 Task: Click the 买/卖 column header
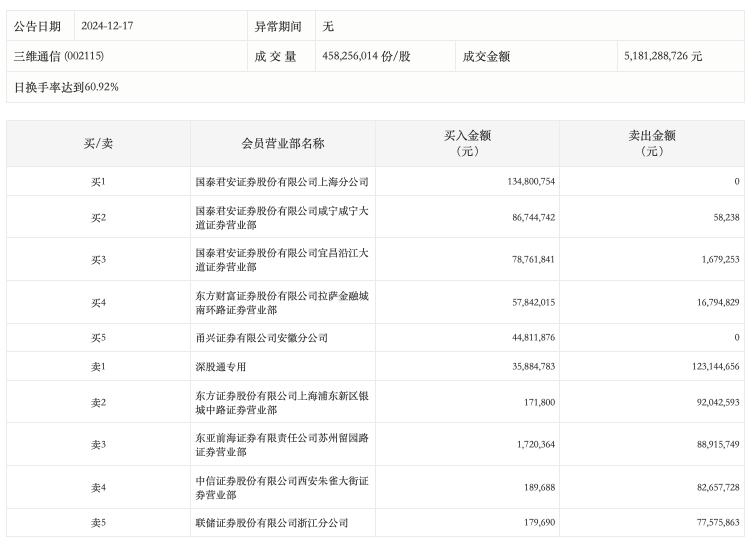click(98, 144)
